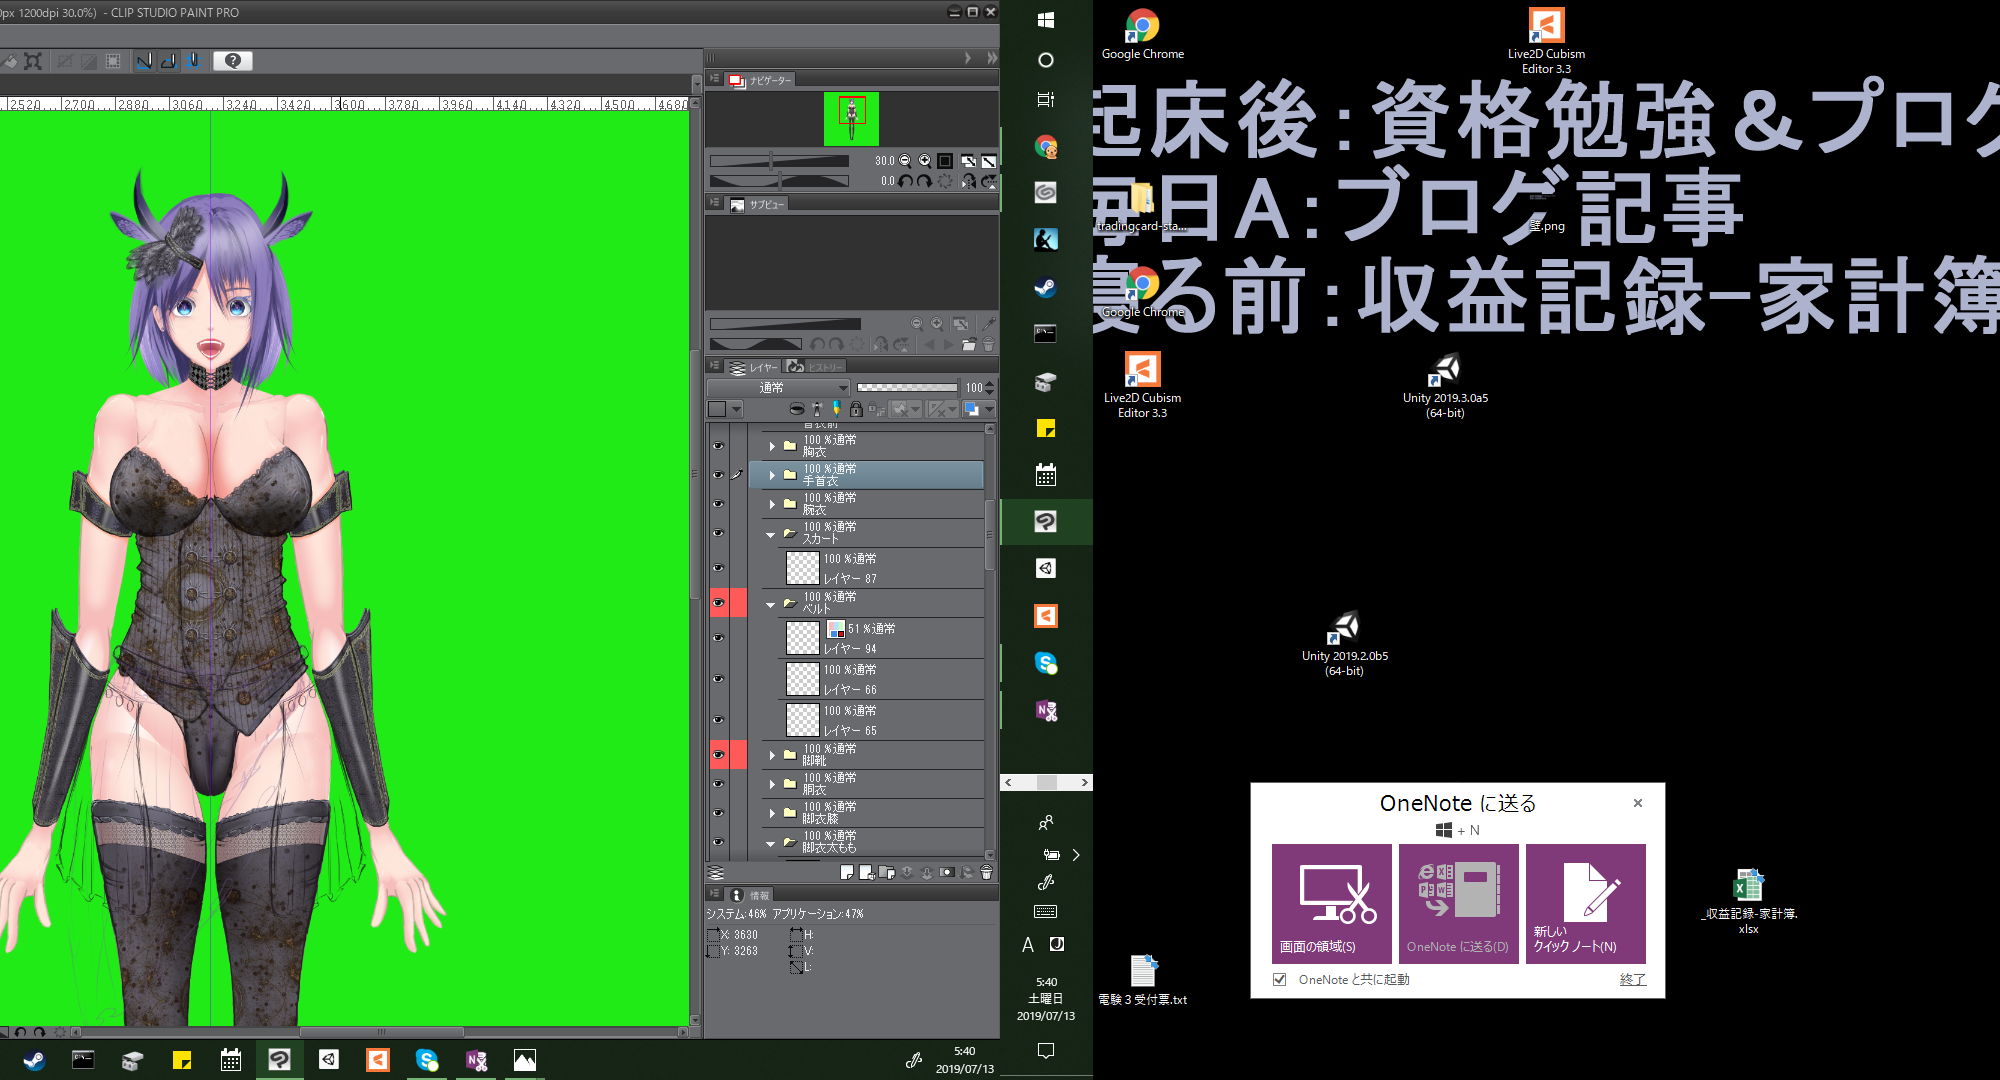Click 画面の領域(S) in OneNote popup

tap(1331, 904)
